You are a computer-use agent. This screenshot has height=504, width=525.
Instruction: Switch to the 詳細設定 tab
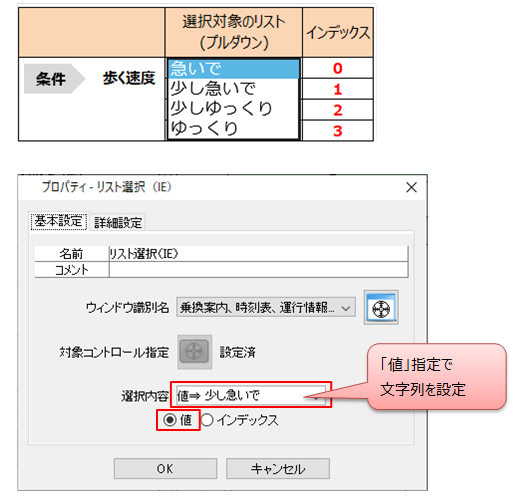pos(118,222)
